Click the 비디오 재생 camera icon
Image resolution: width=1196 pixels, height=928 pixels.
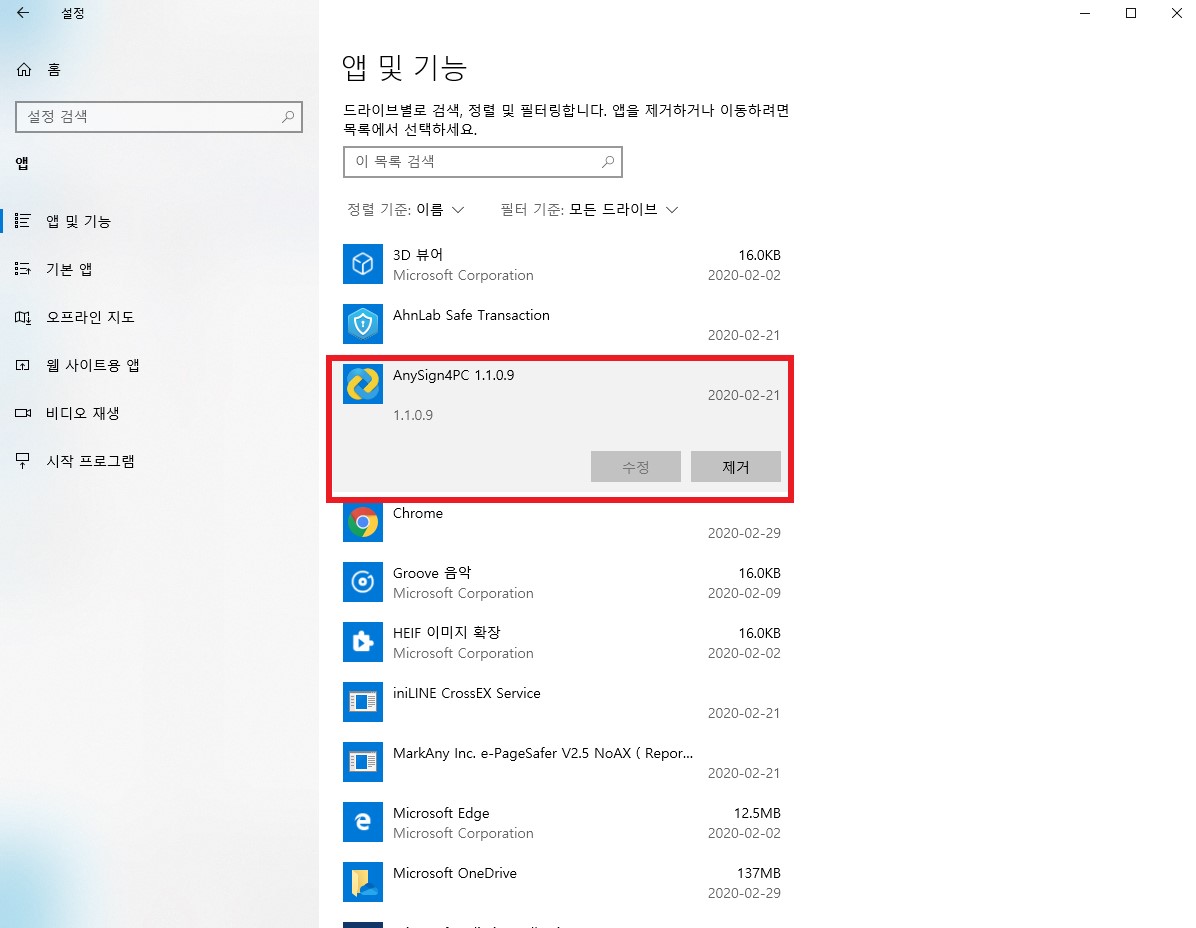(23, 413)
